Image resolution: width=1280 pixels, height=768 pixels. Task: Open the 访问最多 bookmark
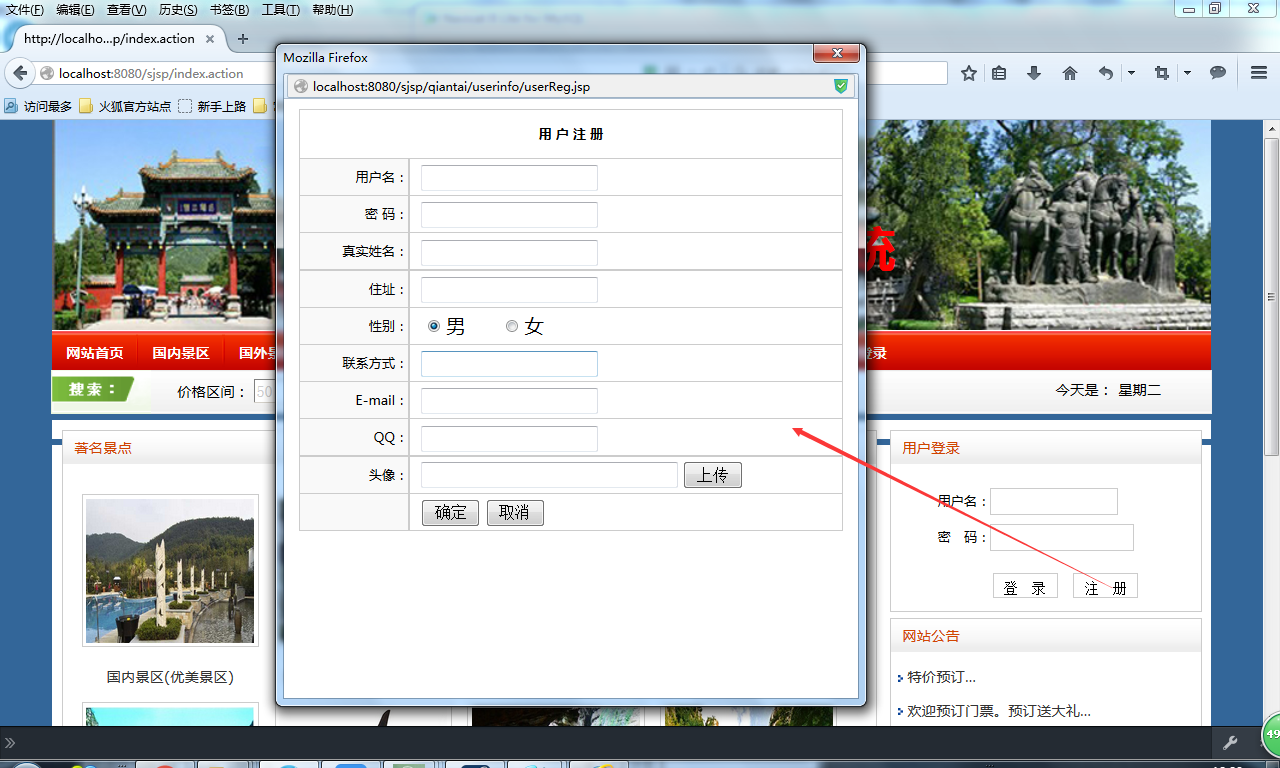pyautogui.click(x=38, y=106)
